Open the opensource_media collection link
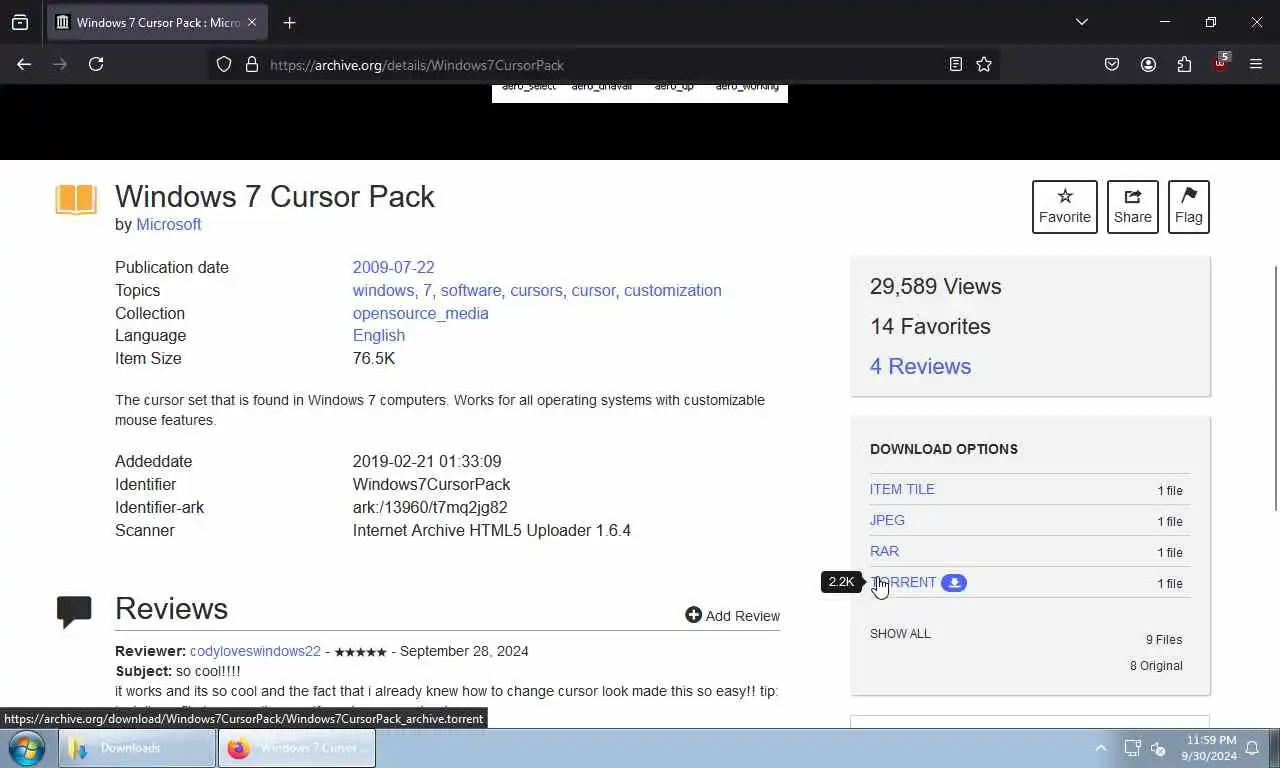This screenshot has width=1280, height=768. (420, 313)
